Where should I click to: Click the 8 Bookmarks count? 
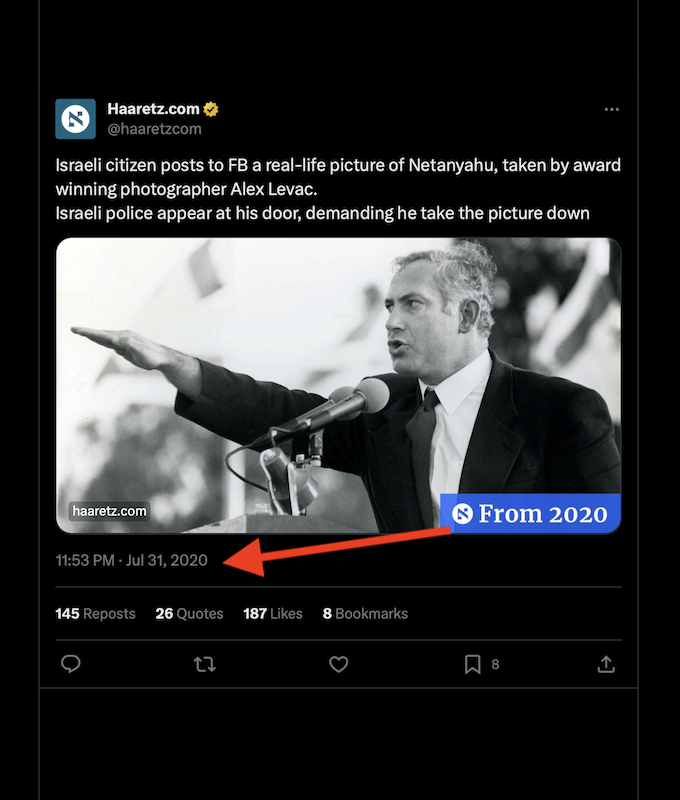click(x=365, y=614)
